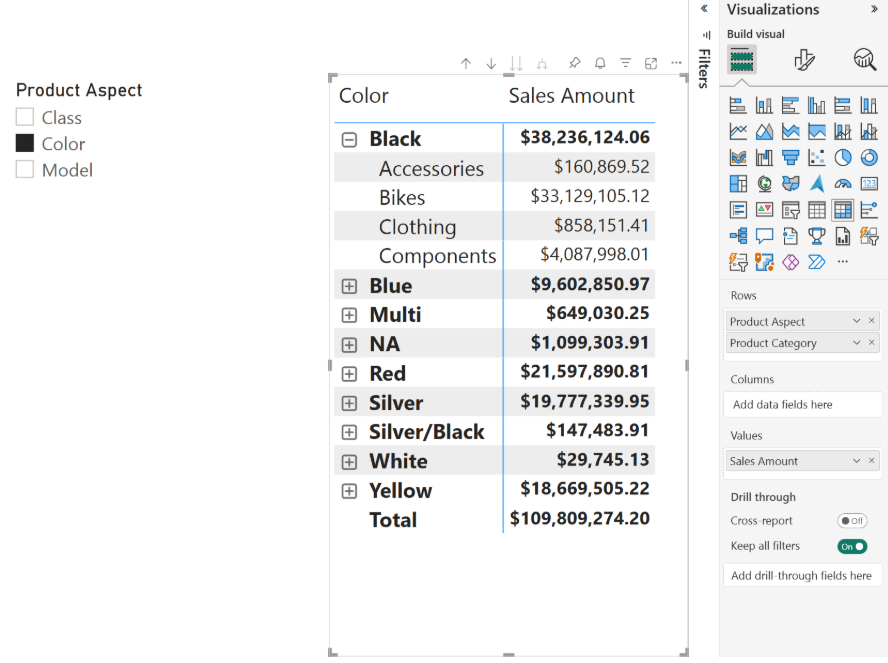Viewport: 888px width, 663px height.
Task: Select the map globe visual
Action: (x=764, y=183)
